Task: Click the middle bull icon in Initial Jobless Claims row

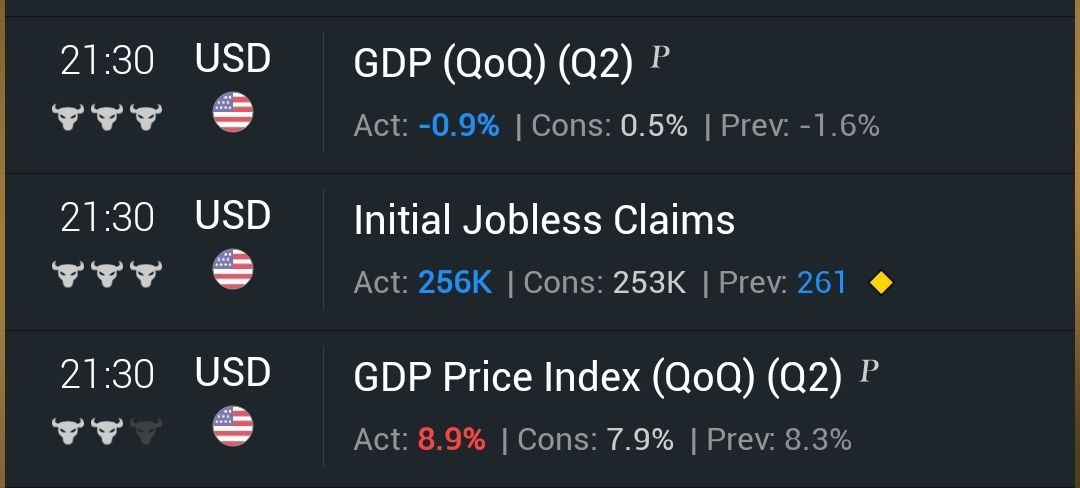Action: pos(107,274)
